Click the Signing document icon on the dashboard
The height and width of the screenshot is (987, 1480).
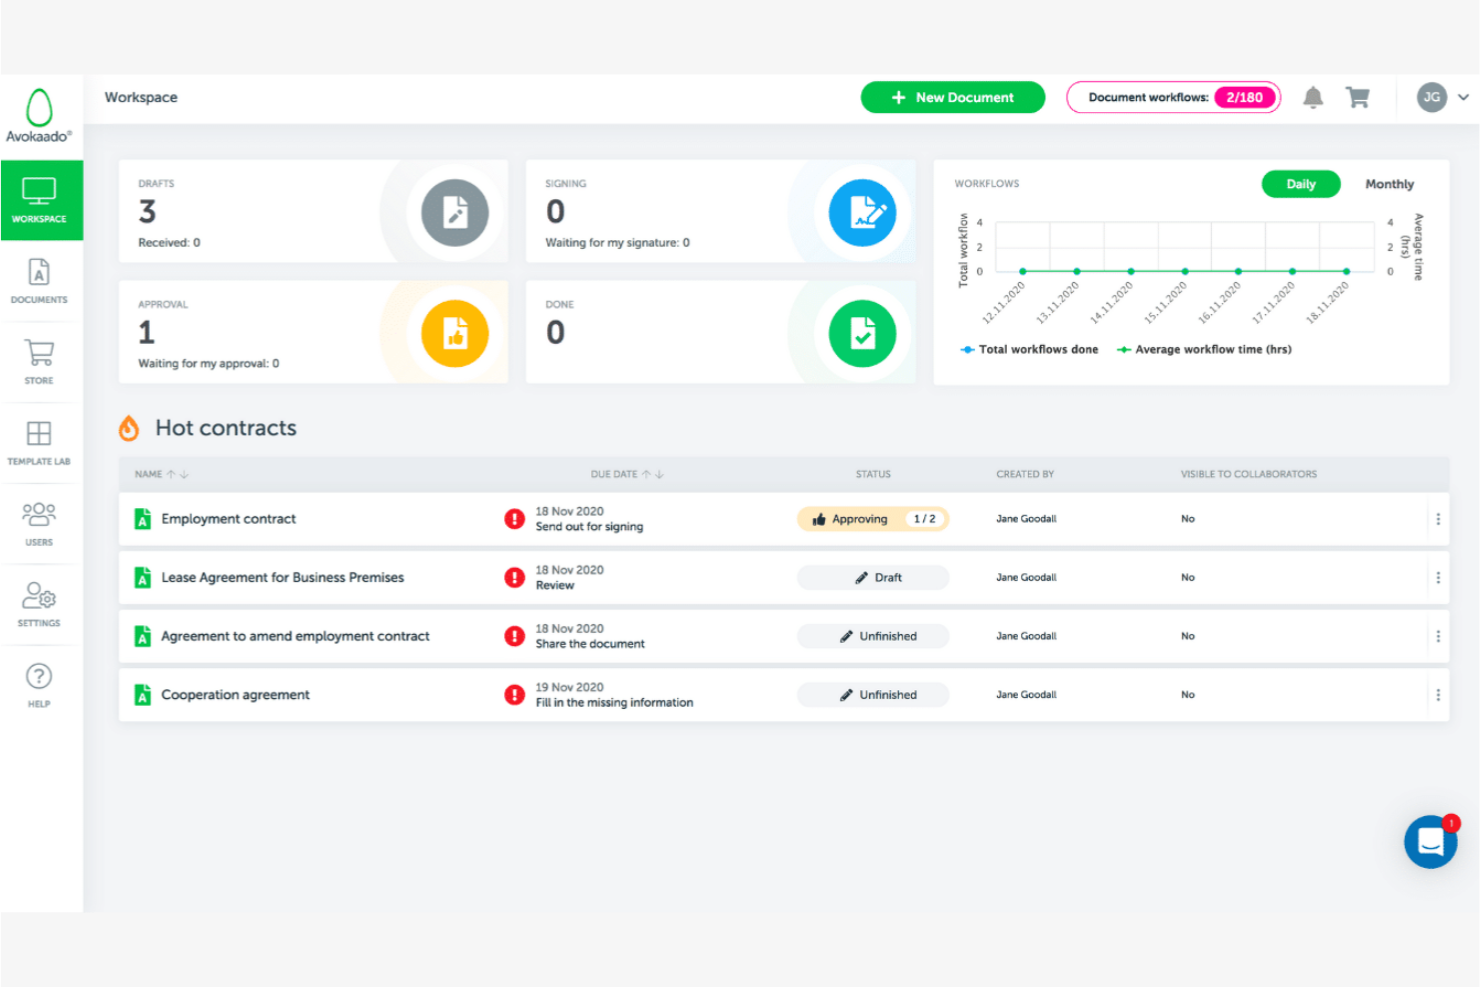click(862, 212)
